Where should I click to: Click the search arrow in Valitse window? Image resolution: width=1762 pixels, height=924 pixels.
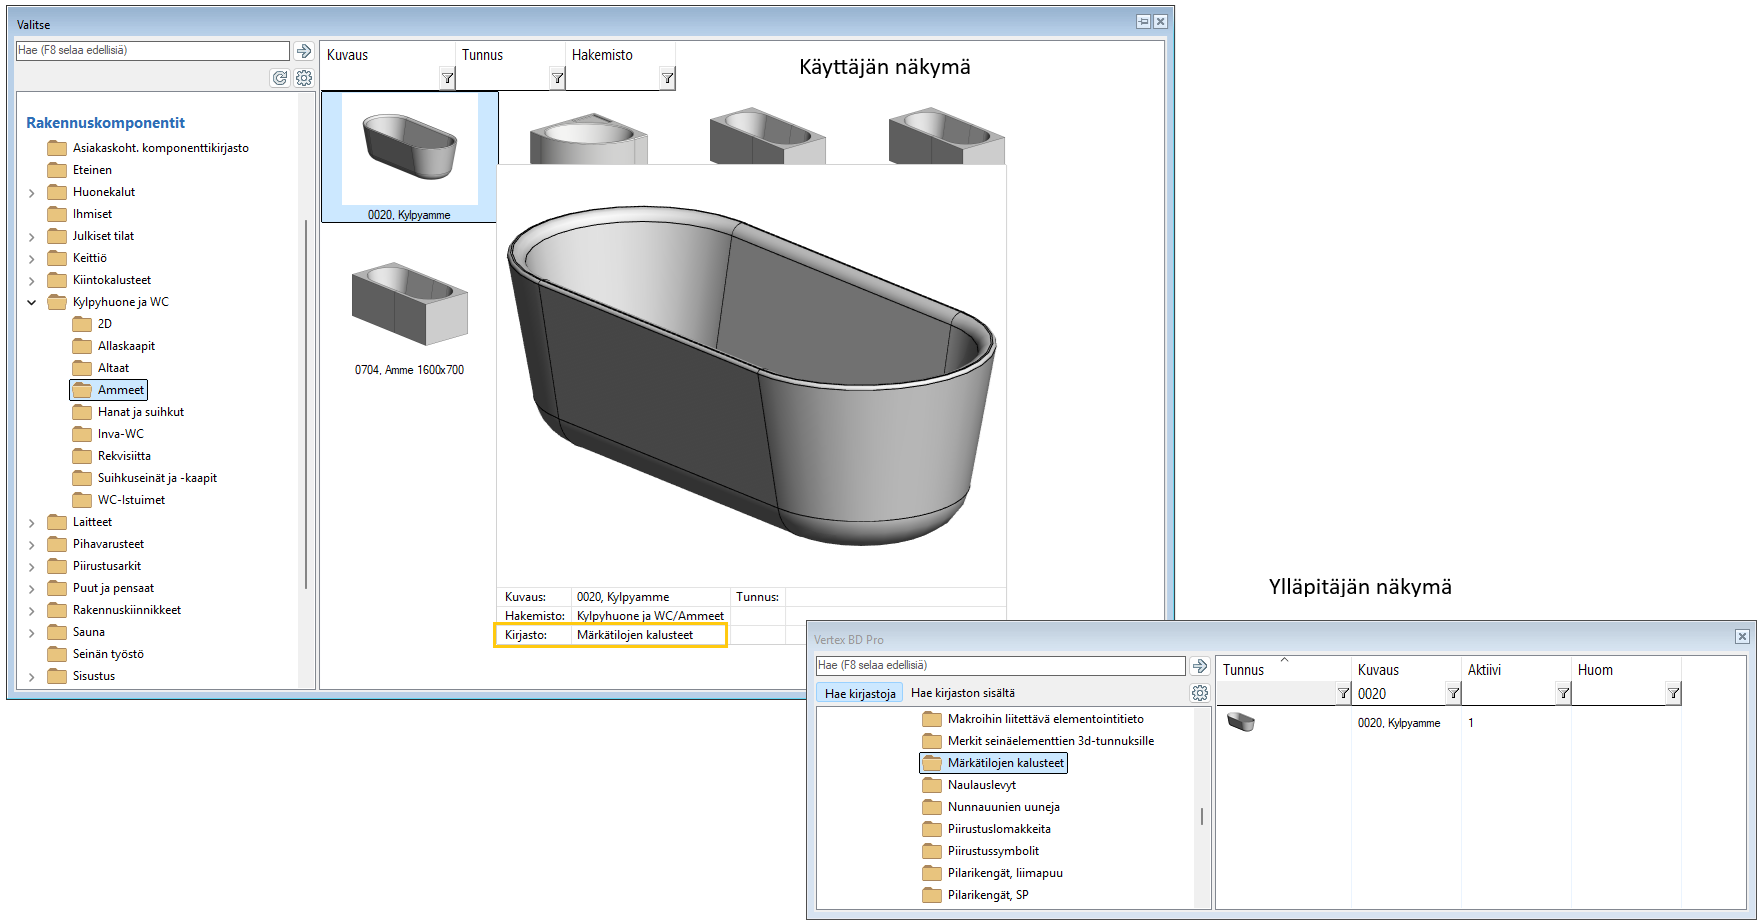coord(304,51)
